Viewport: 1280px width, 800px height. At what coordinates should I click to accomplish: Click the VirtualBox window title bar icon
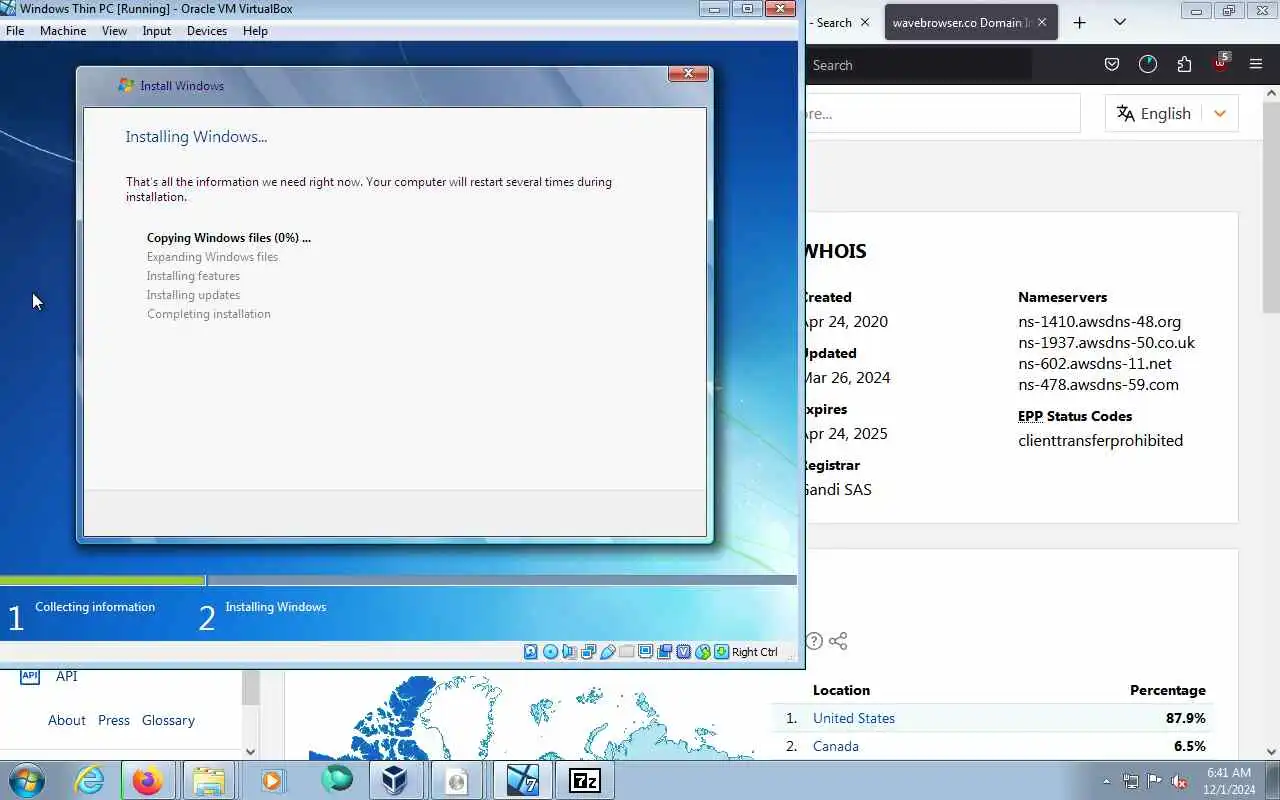pyautogui.click(x=8, y=9)
